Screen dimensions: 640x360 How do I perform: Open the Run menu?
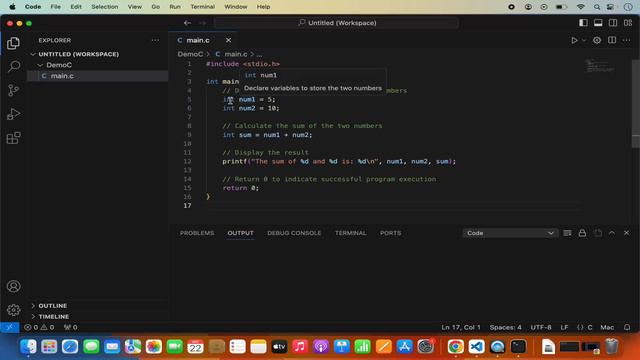click(x=175, y=7)
